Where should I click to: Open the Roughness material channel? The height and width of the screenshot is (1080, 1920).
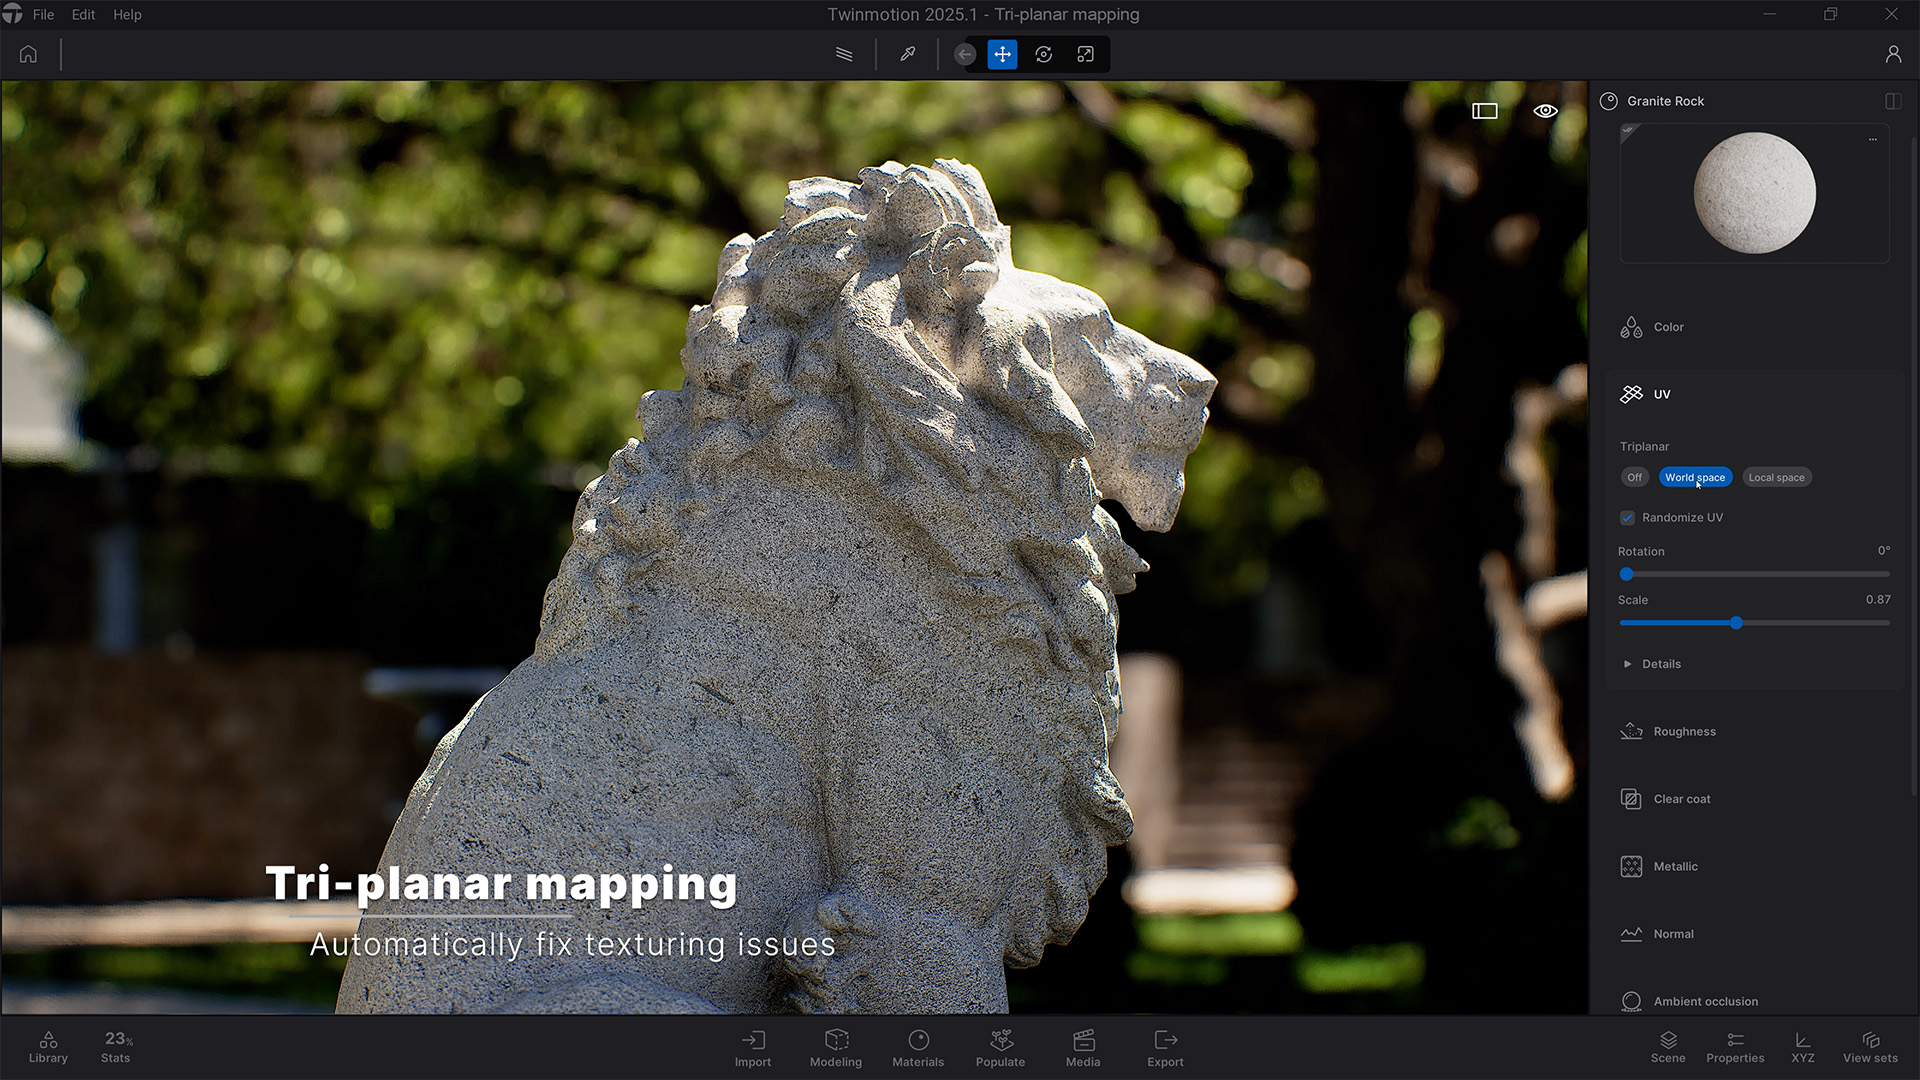coord(1683,731)
